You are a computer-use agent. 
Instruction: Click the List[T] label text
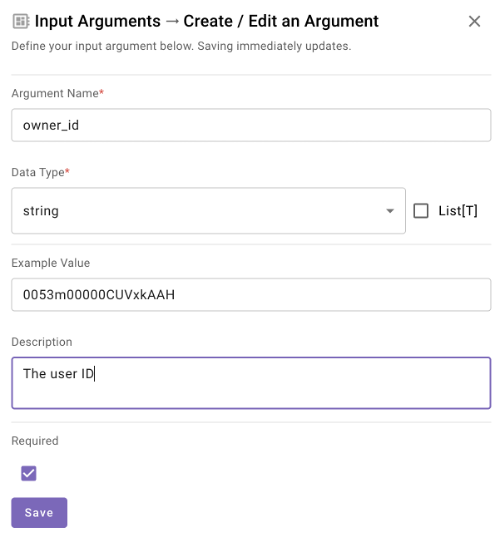pyautogui.click(x=458, y=211)
